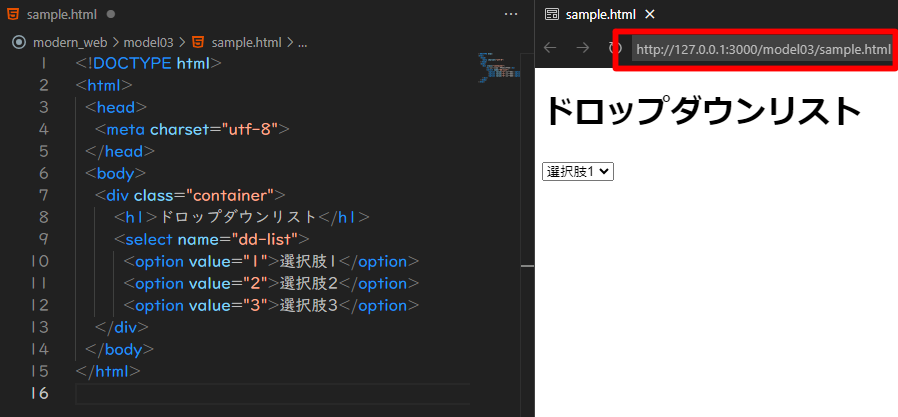Viewport: 898px width, 417px height.
Task: Click line number 9 in the gutter
Action: [x=44, y=239]
